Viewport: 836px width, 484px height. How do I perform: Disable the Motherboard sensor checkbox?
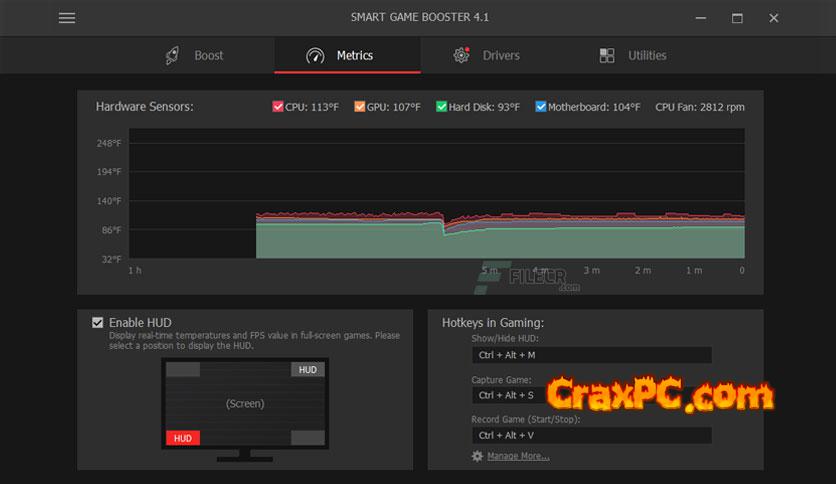point(541,107)
